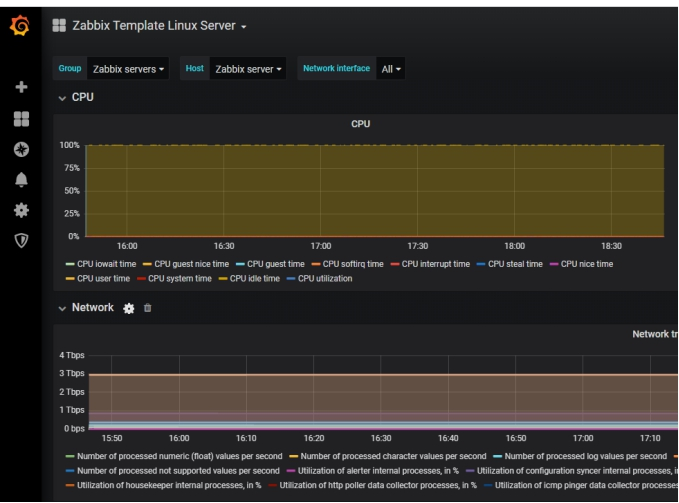Open the Network interface All dropdown
This screenshot has height=503, width=679.
point(390,68)
